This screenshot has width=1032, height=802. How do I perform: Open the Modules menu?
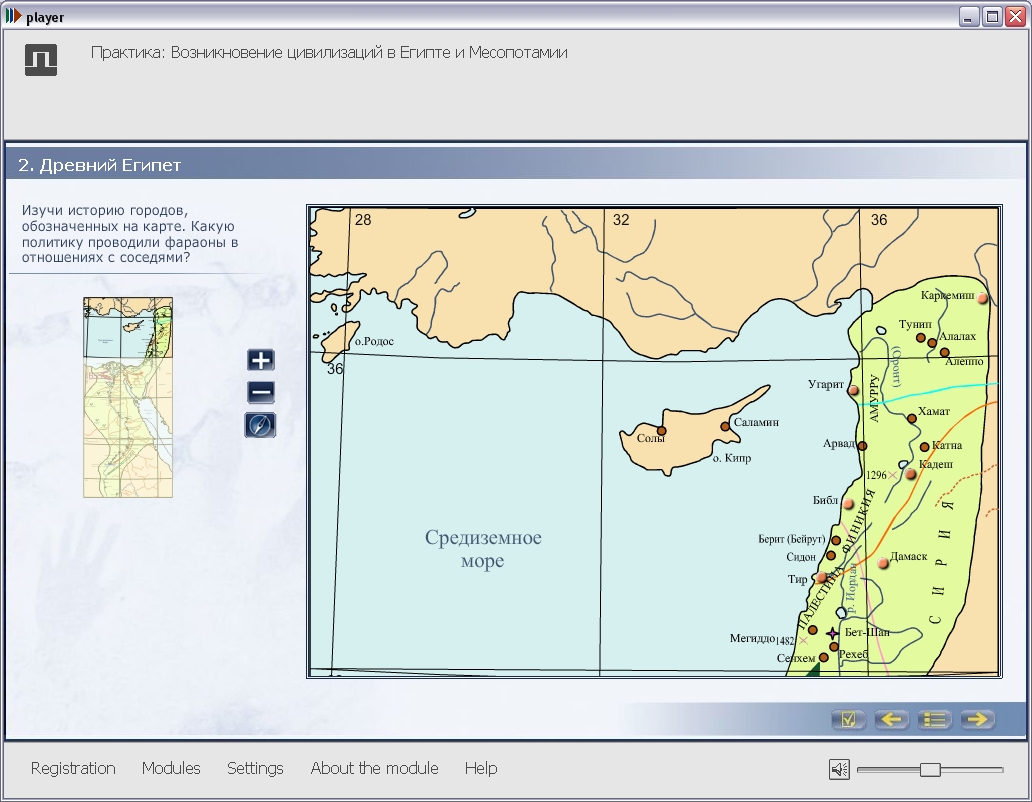[x=171, y=768]
